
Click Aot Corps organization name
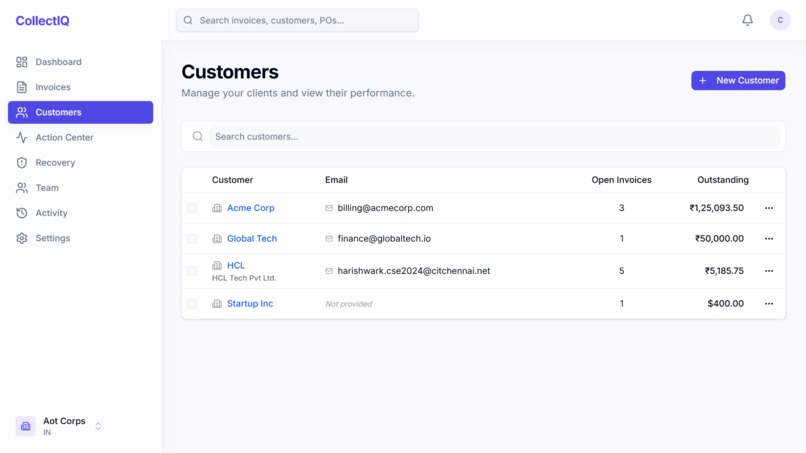click(64, 421)
